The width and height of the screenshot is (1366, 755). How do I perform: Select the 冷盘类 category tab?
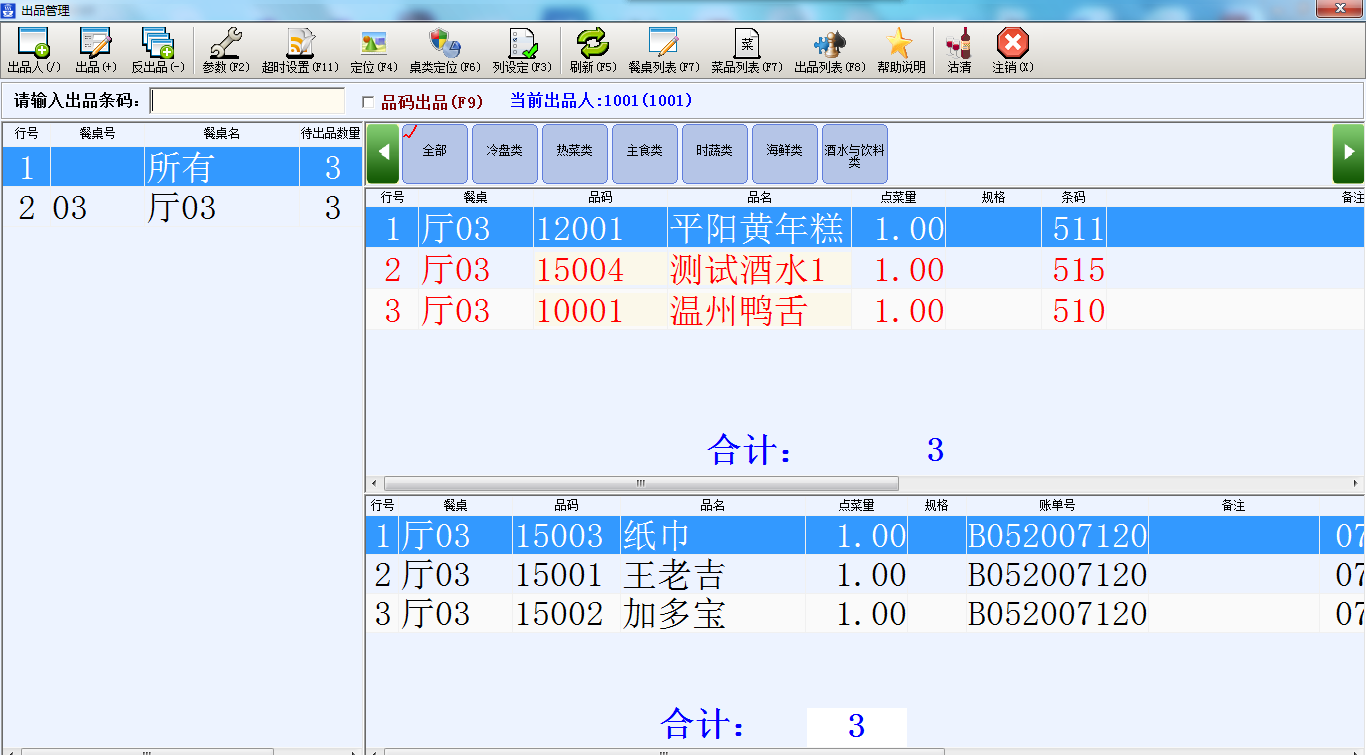coord(504,151)
